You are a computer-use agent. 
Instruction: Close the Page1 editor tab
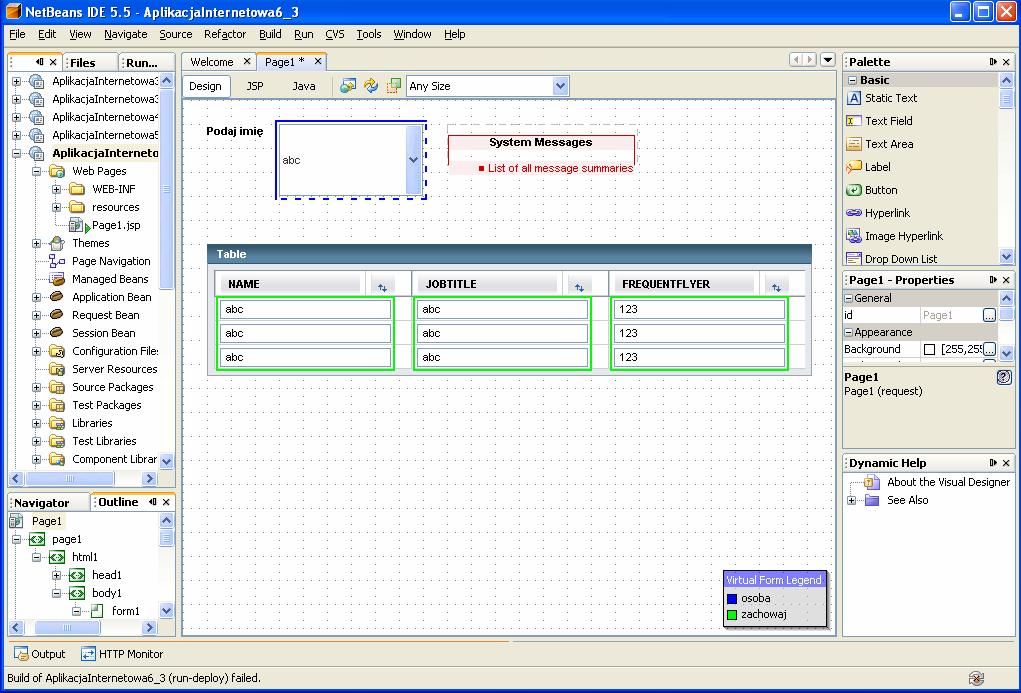(x=318, y=61)
